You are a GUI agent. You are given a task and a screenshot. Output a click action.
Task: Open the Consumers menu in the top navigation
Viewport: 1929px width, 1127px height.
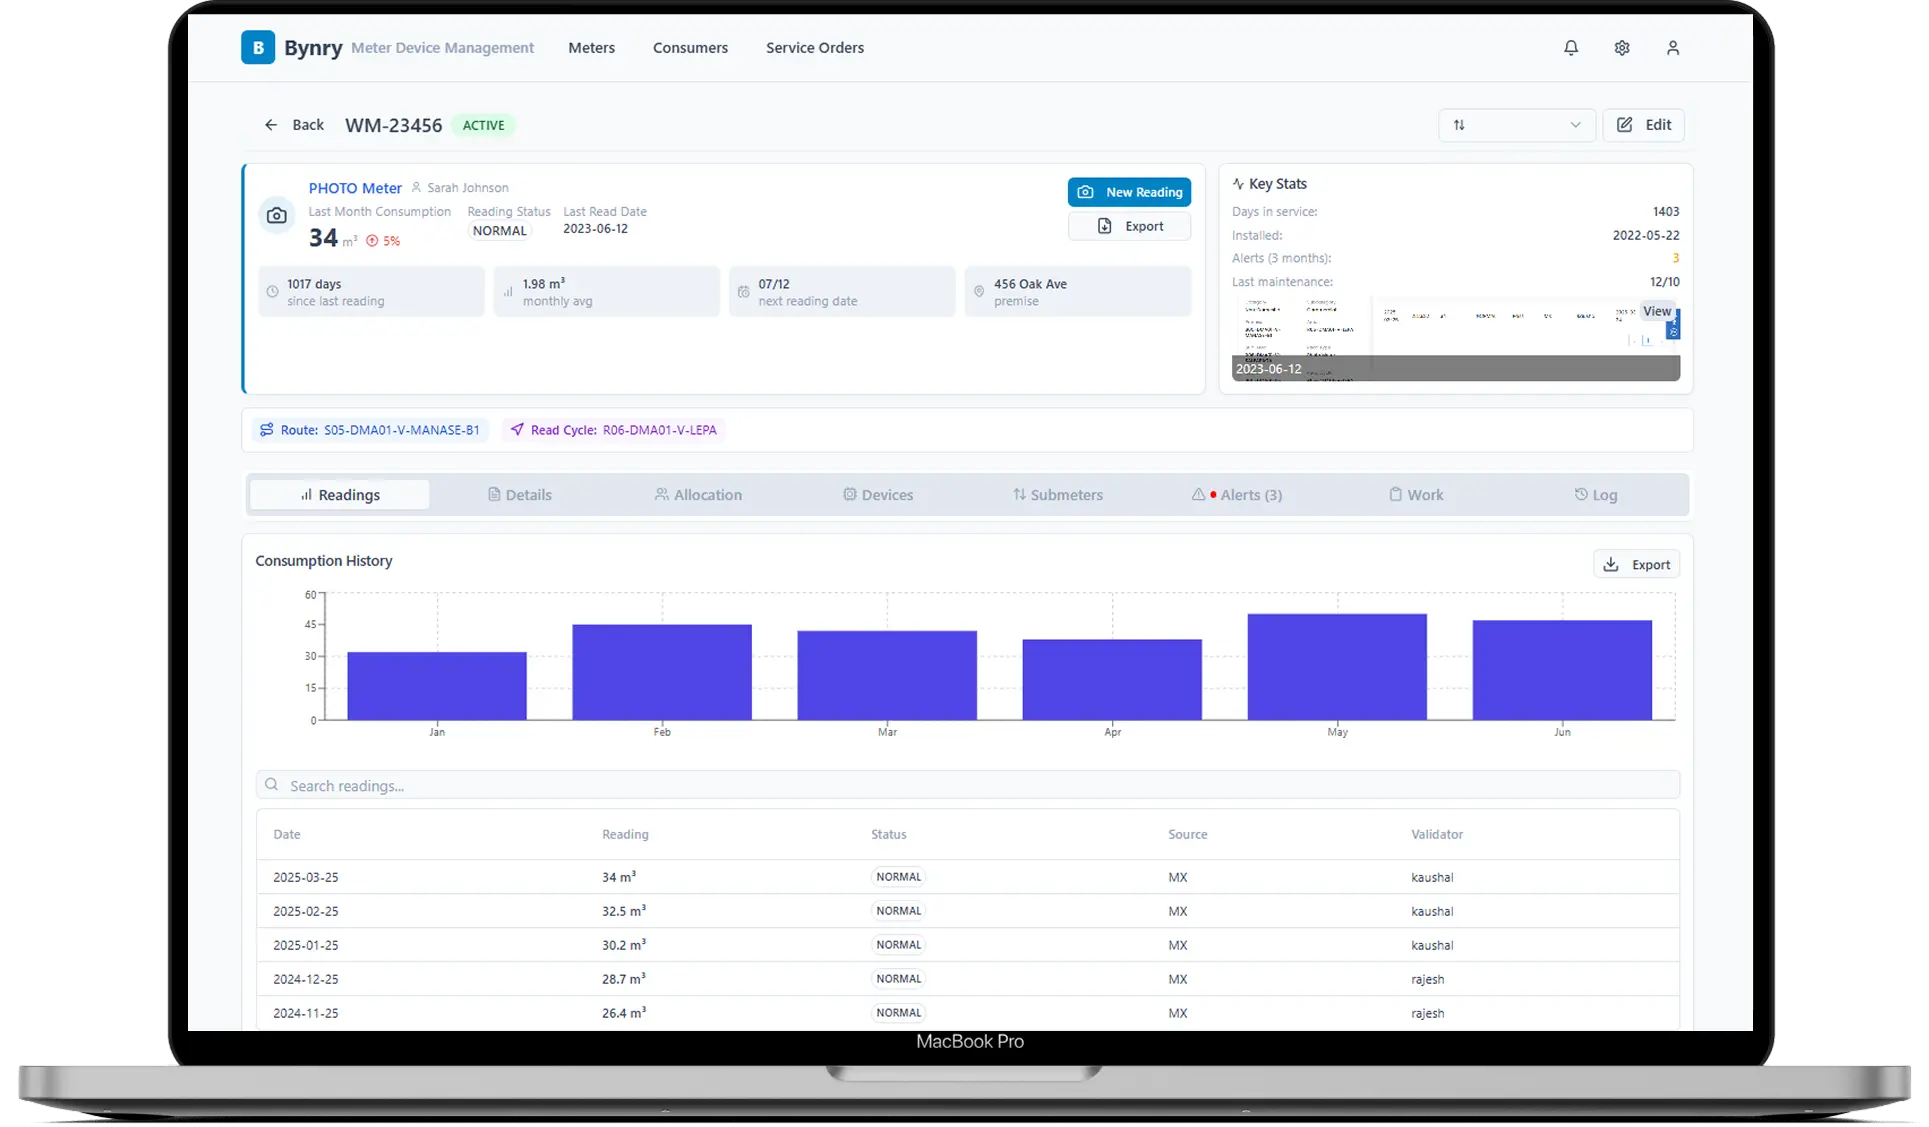click(x=690, y=47)
